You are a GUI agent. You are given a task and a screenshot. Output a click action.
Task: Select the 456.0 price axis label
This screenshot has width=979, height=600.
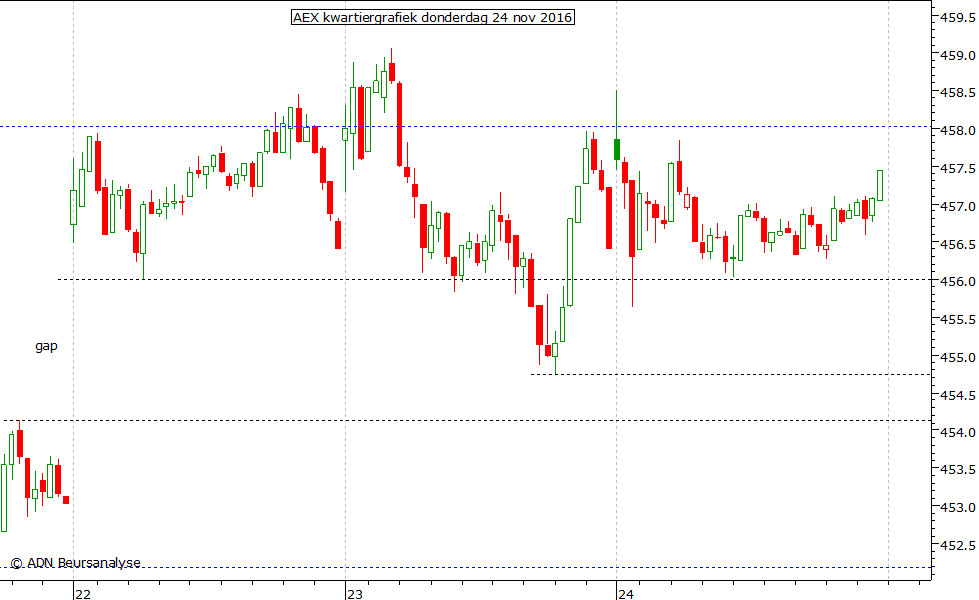click(x=958, y=282)
